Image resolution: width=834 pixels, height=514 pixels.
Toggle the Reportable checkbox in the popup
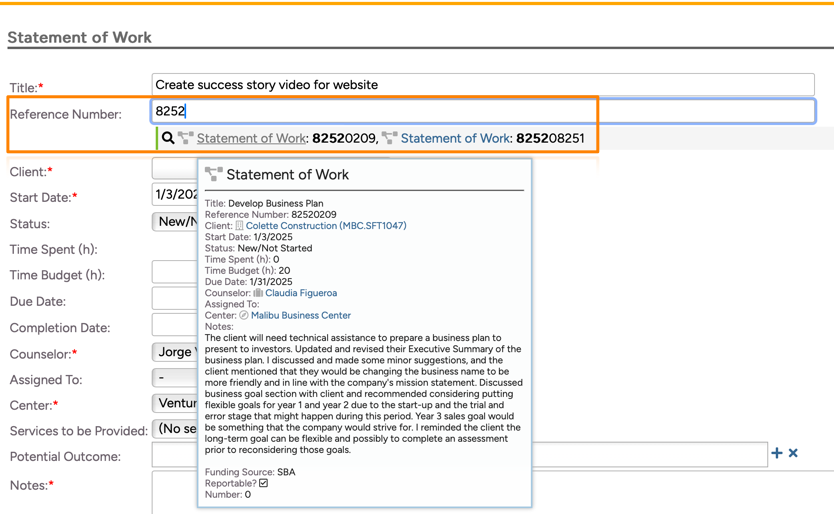click(x=263, y=483)
